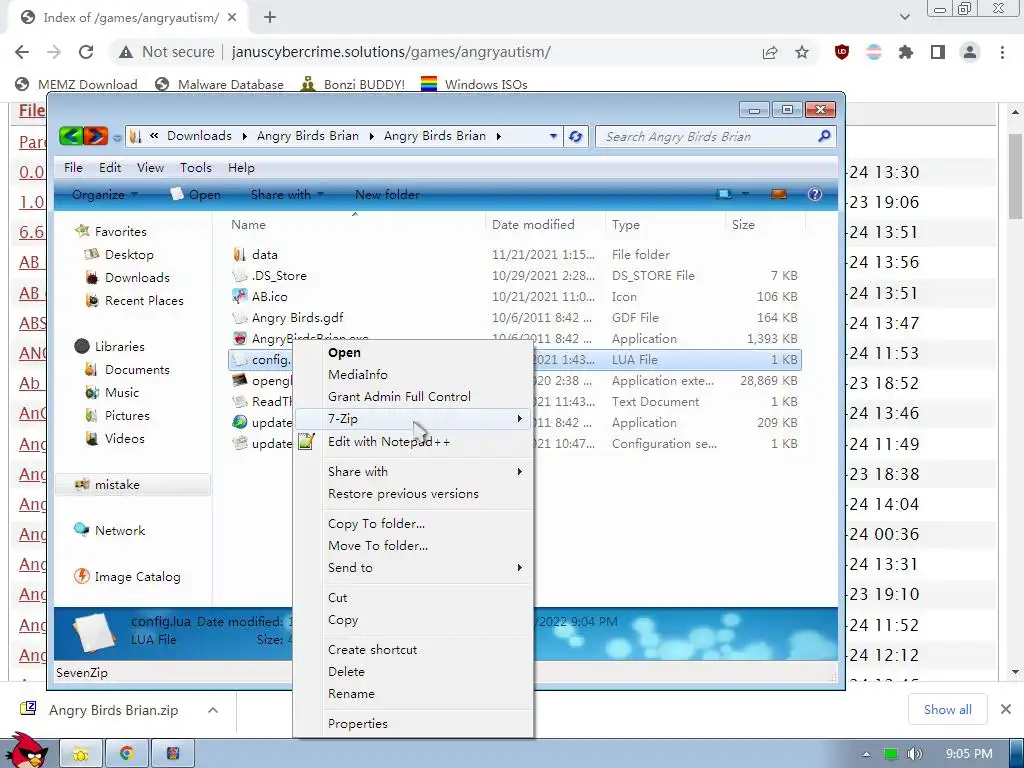This screenshot has height=768, width=1024.
Task: Bookmark this page with the star icon
Action: [801, 52]
